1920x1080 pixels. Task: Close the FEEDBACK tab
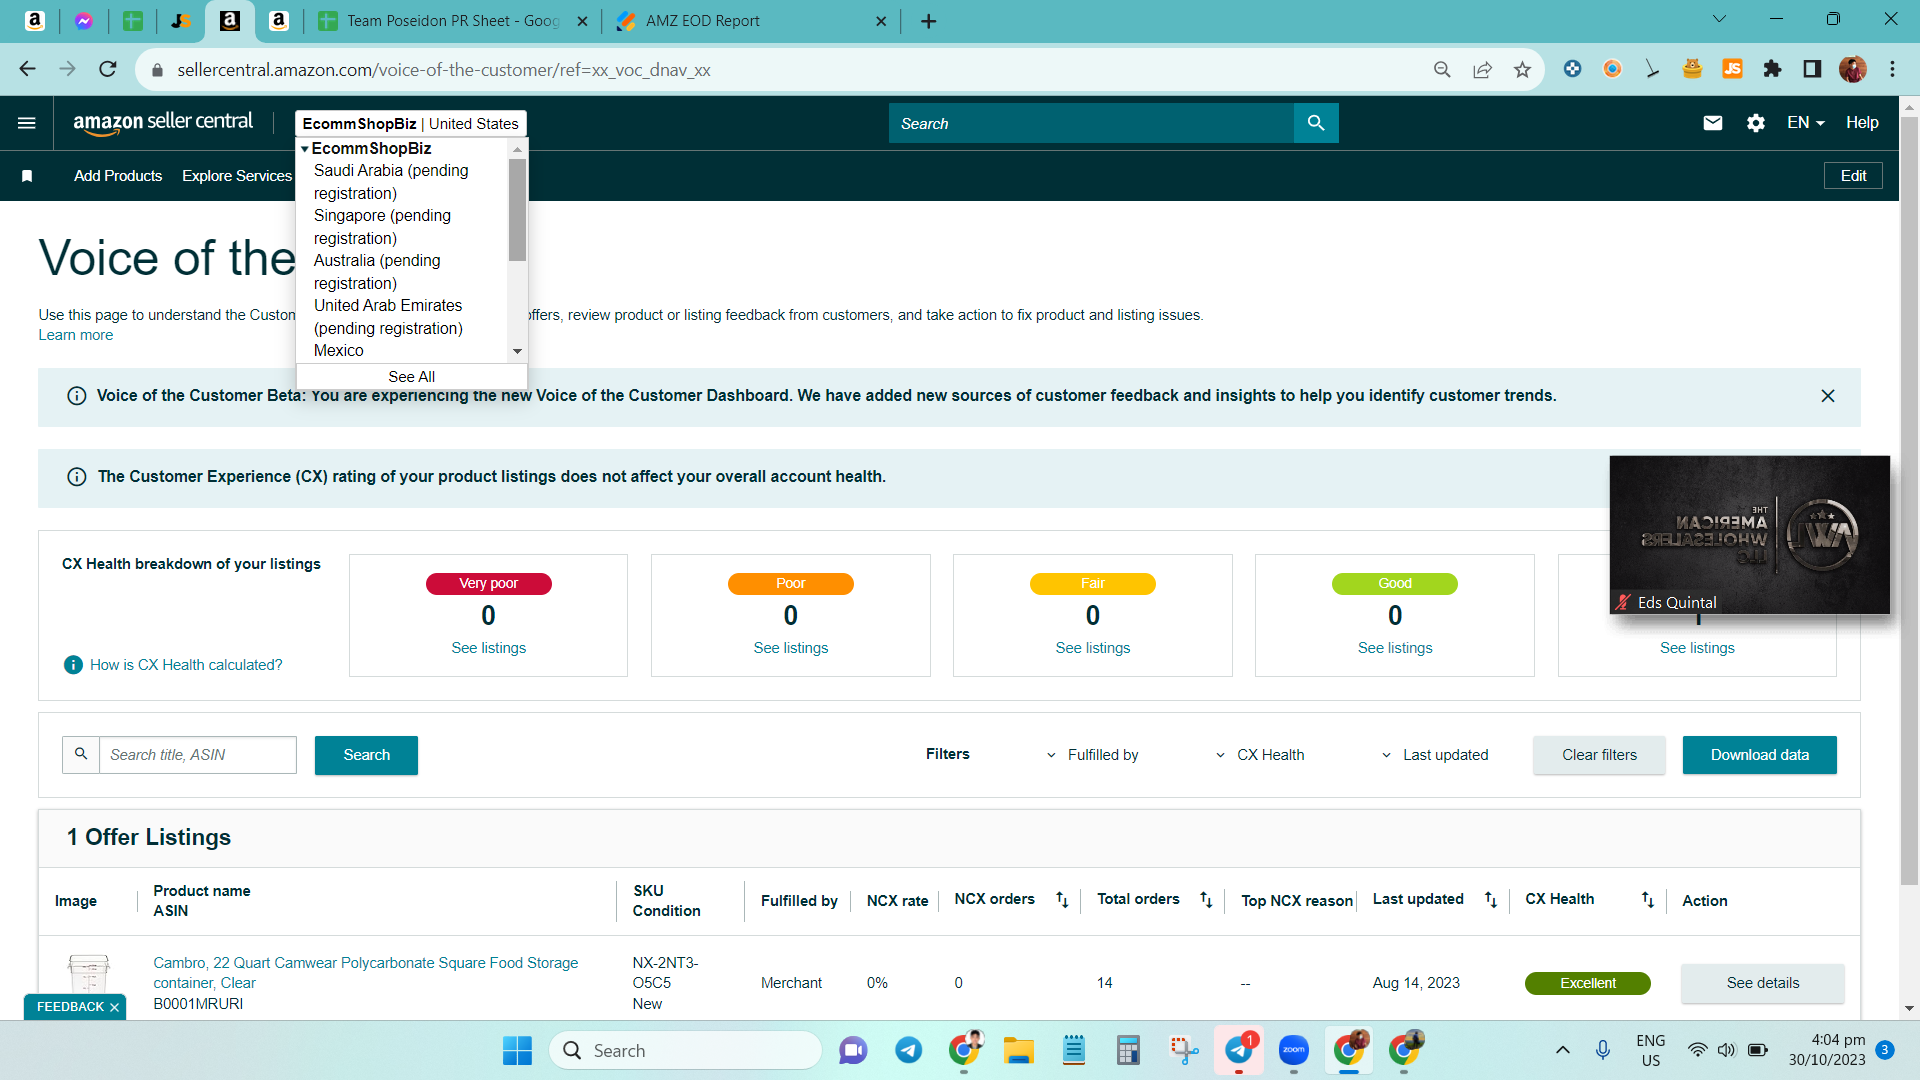tap(114, 1007)
